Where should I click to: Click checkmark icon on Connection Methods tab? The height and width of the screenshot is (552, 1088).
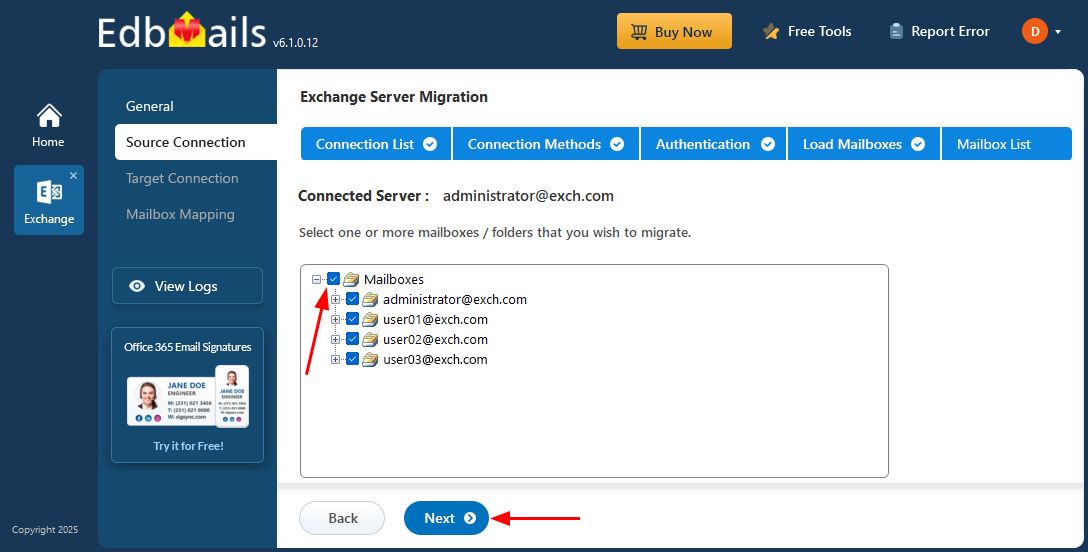(617, 144)
